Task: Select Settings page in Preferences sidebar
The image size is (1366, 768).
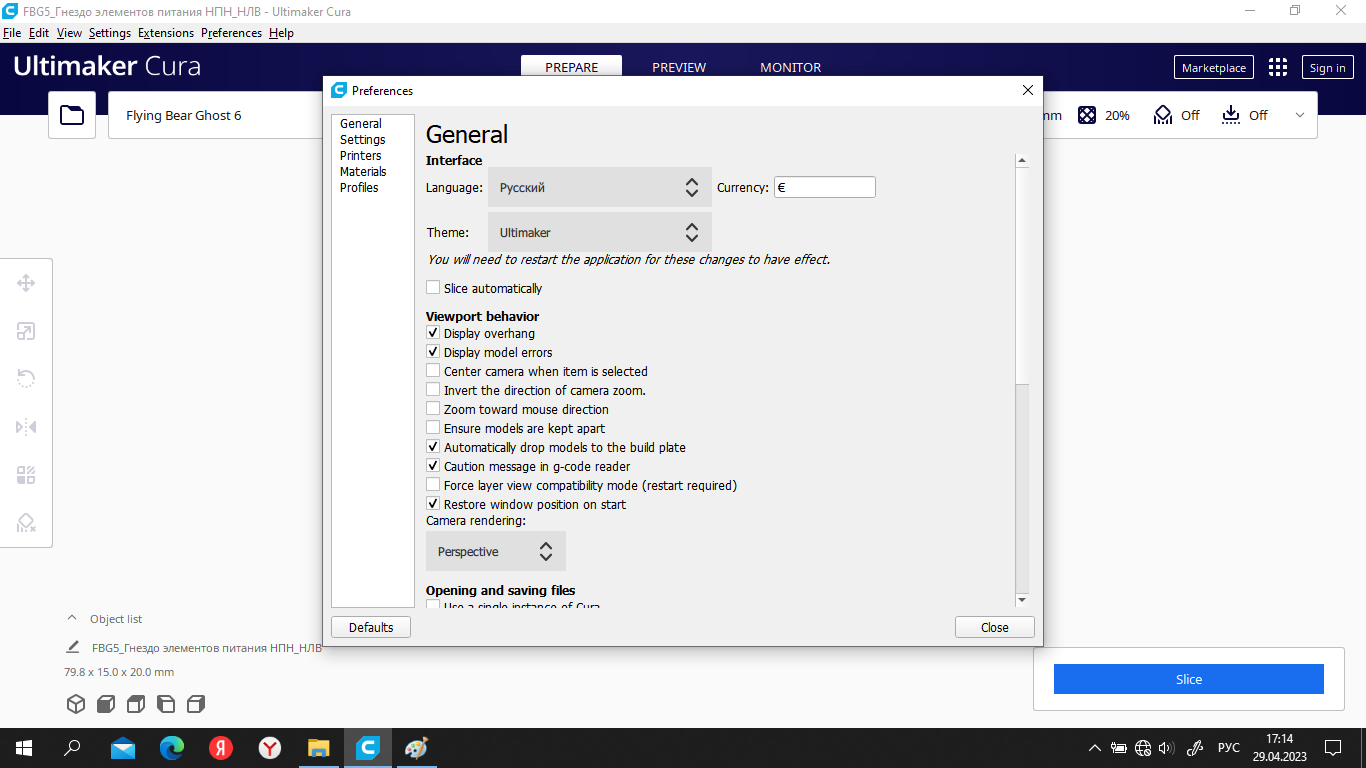Action: (363, 140)
